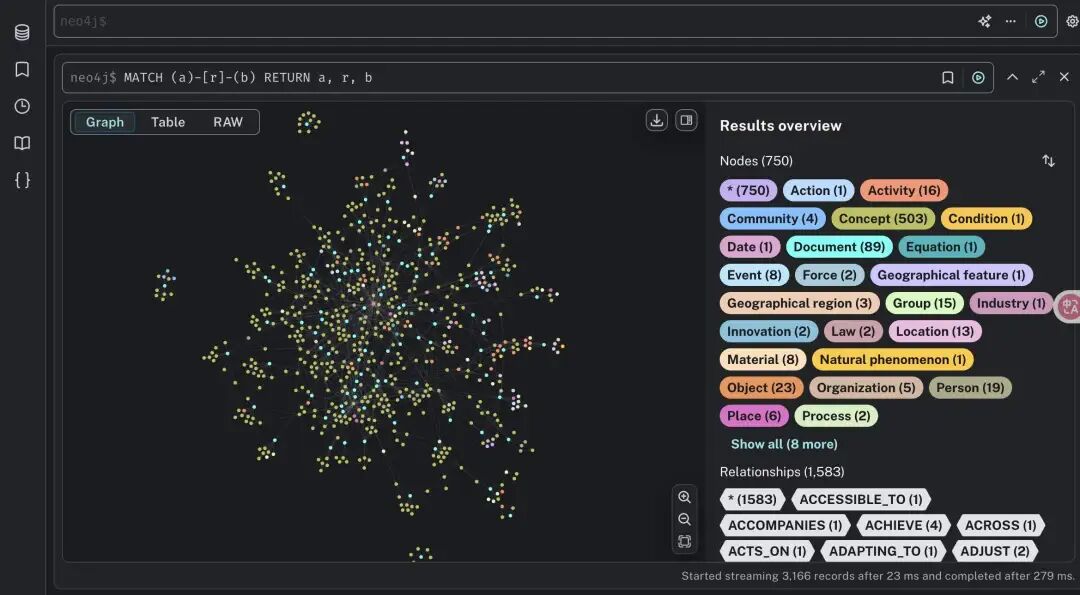Download the graph result export icon

(656, 121)
